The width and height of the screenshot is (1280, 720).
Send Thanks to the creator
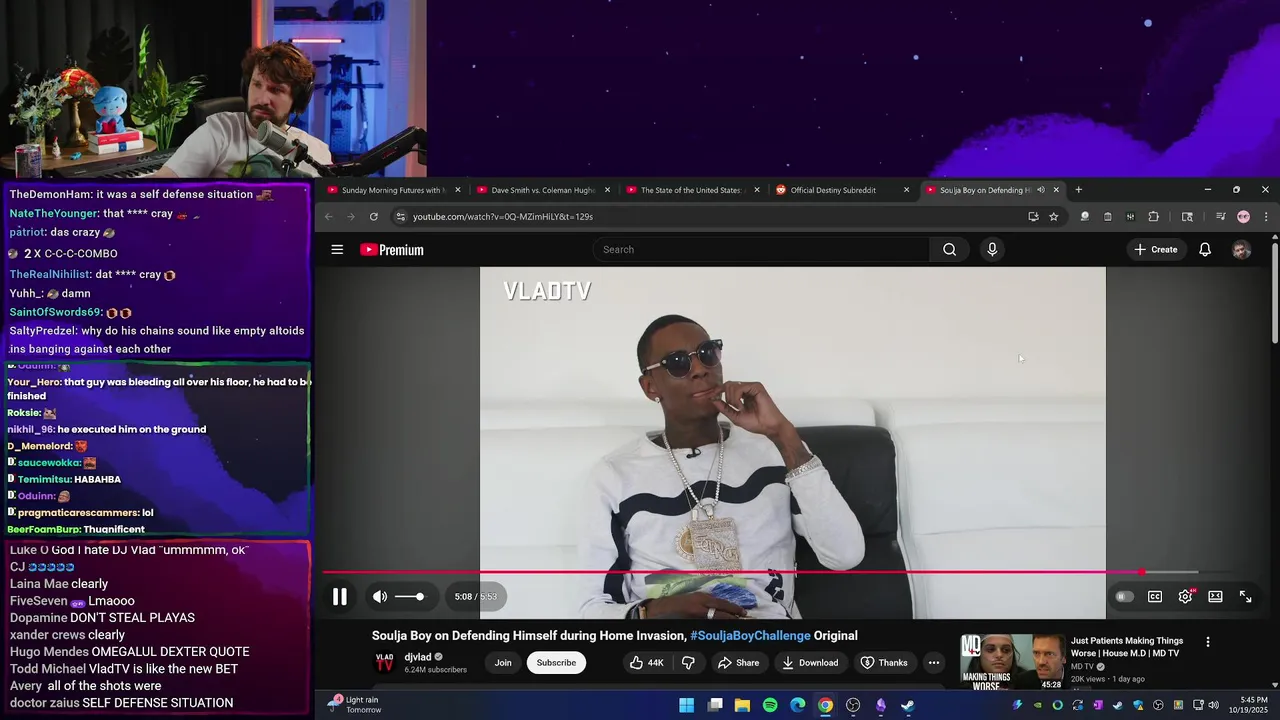884,663
